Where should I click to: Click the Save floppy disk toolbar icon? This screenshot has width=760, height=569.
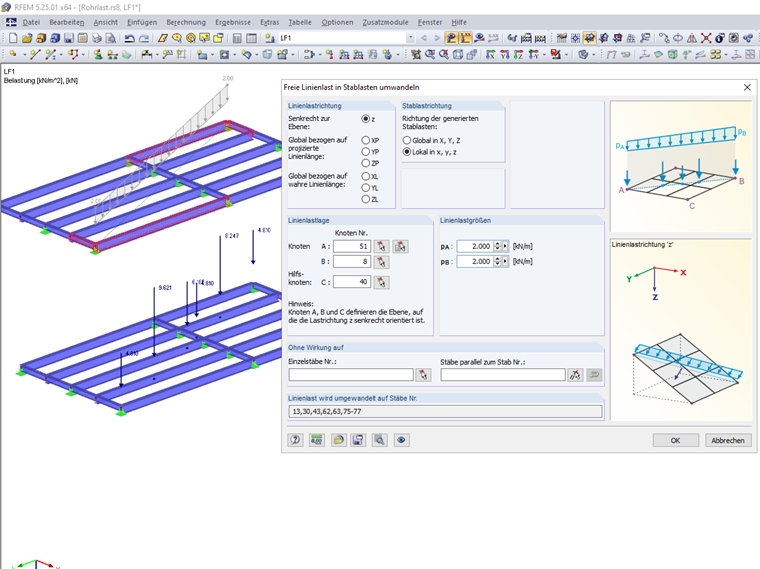click(69, 38)
